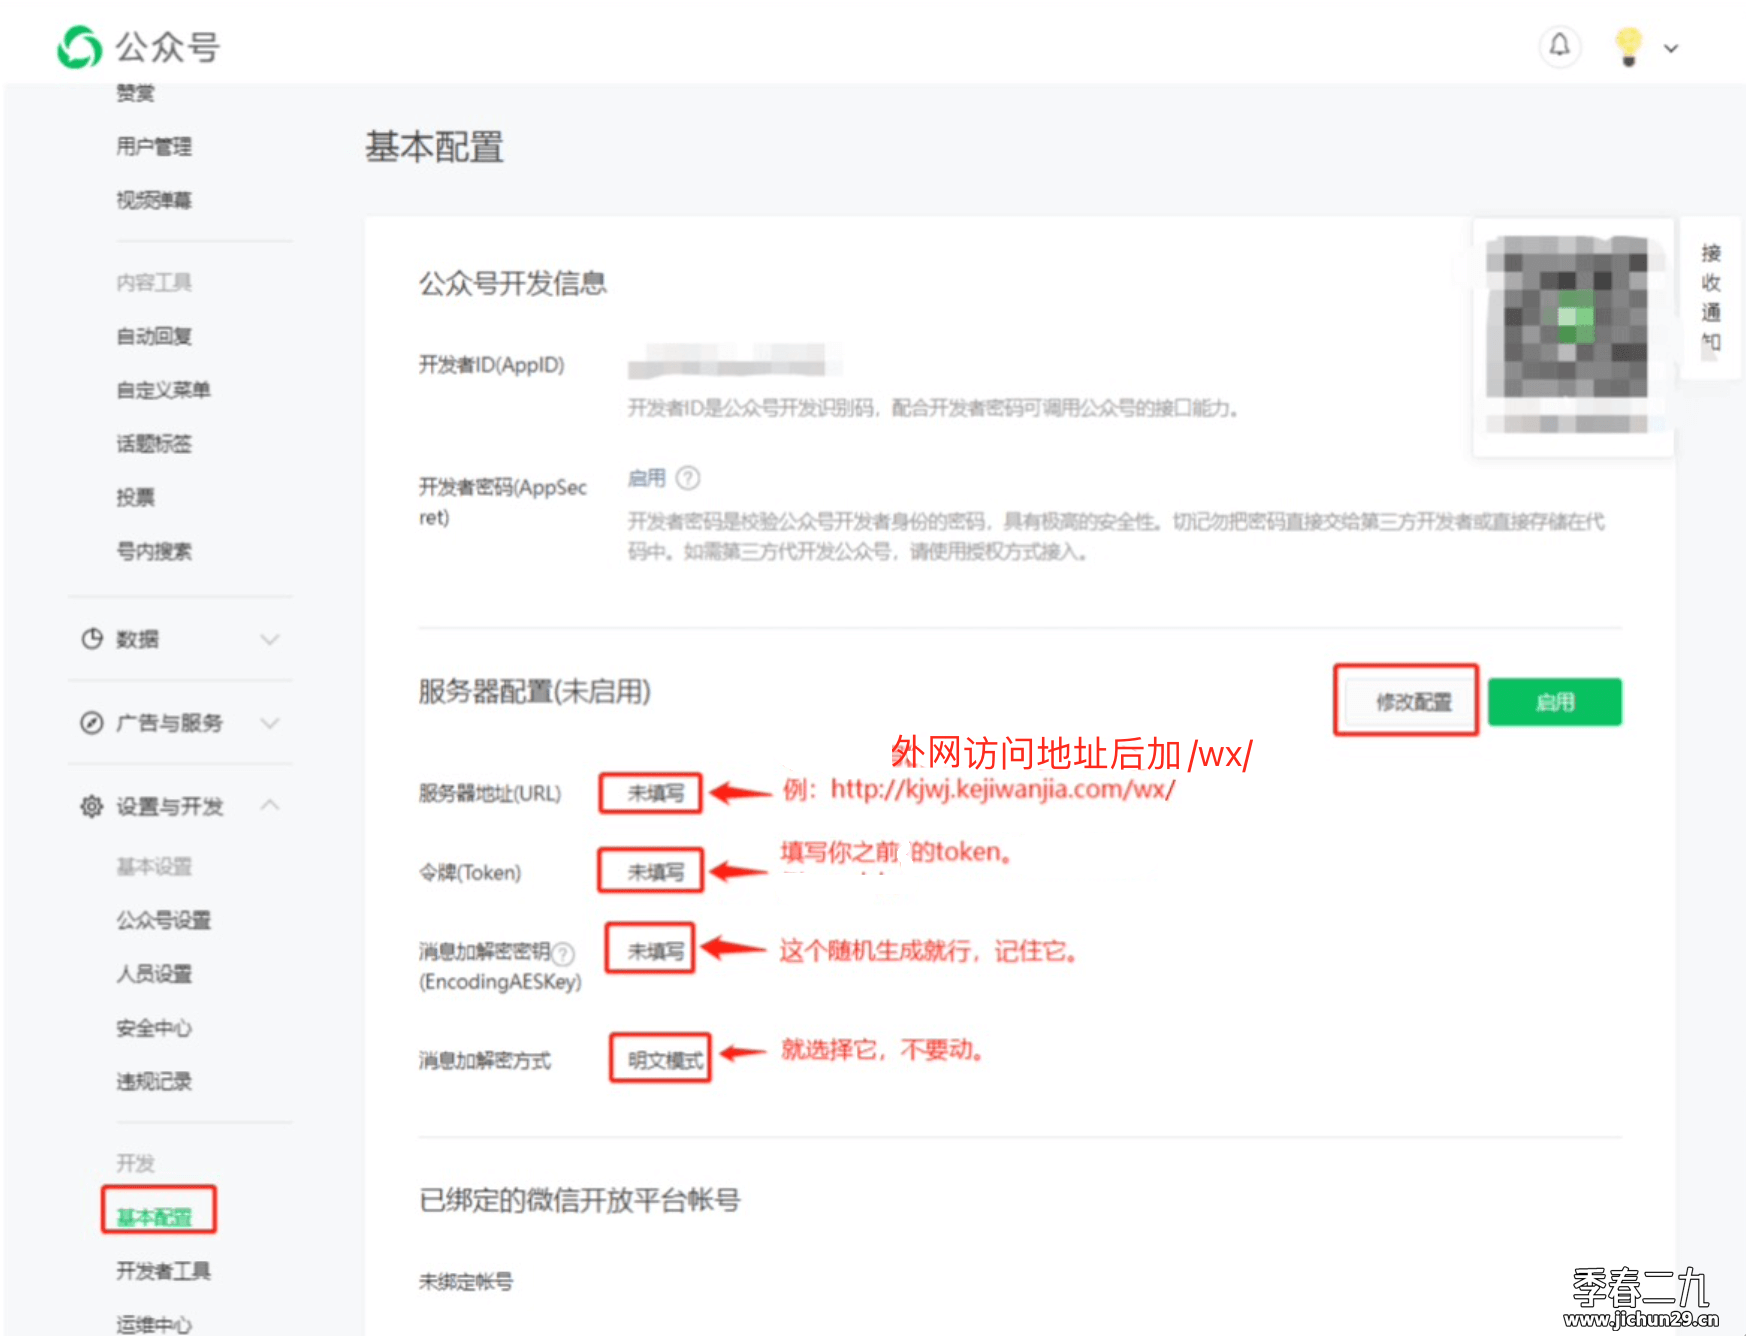Screen dimensions: 1746x1336
Task: Click the 明文模式 value
Action: 665,1060
